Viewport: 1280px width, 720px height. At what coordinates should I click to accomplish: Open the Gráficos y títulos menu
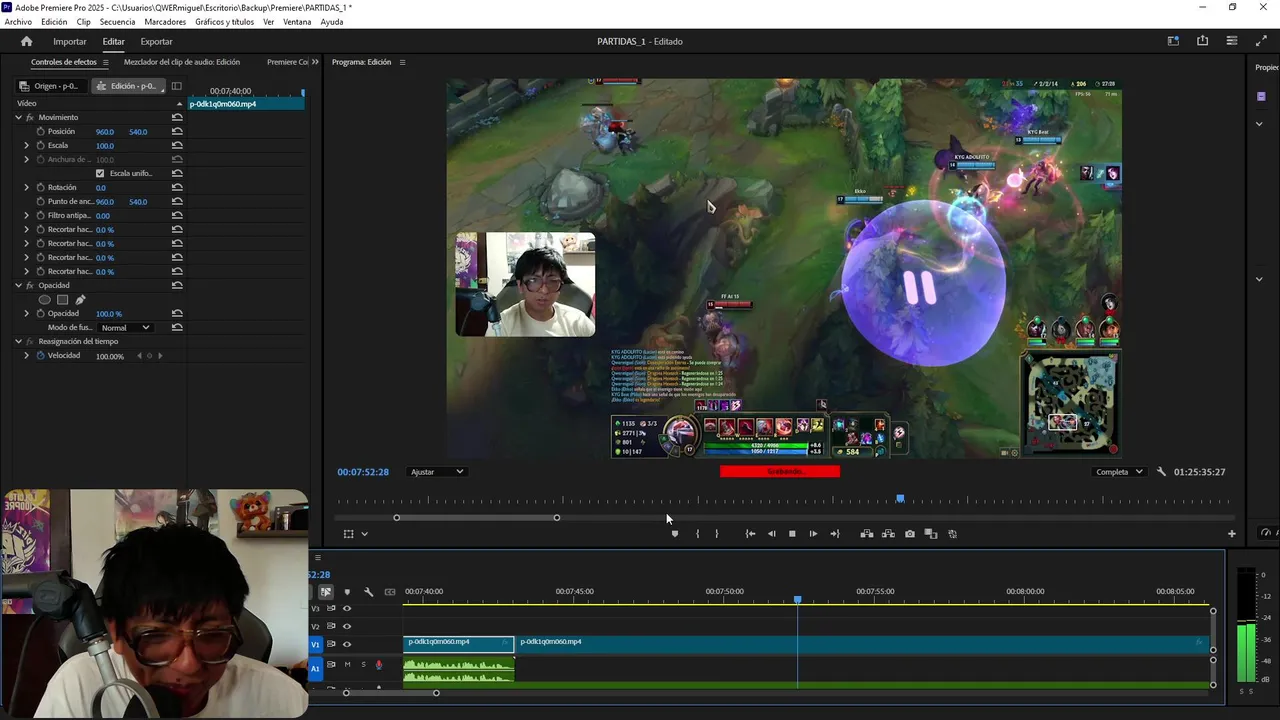[224, 21]
